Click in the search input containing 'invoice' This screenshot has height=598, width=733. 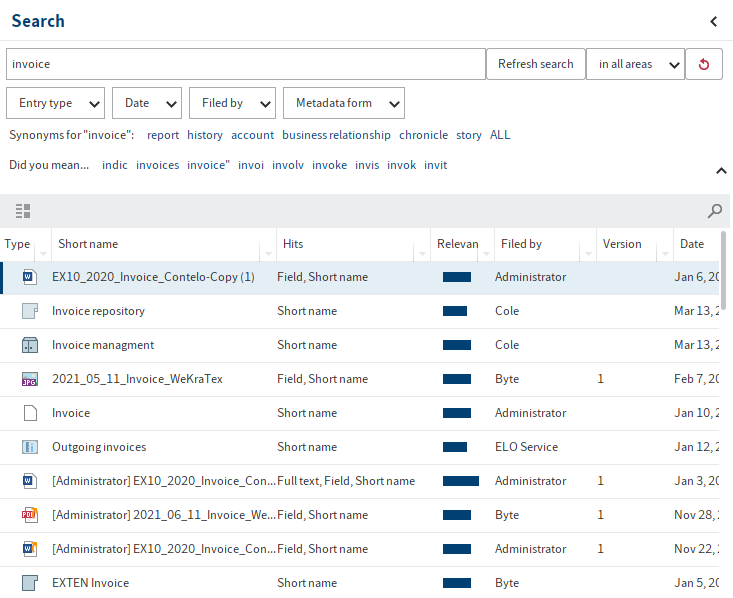click(x=246, y=64)
